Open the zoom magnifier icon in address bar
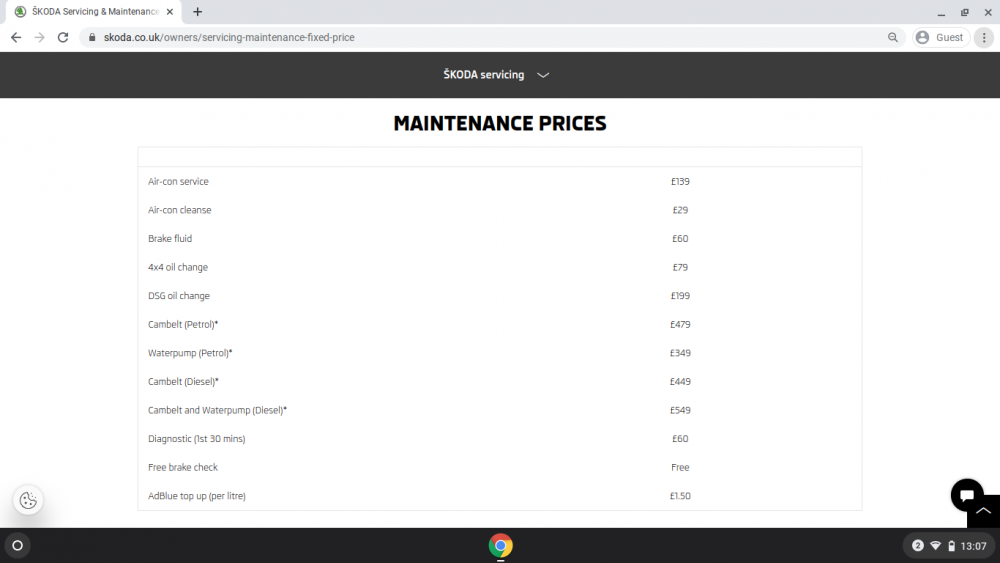 tap(893, 38)
